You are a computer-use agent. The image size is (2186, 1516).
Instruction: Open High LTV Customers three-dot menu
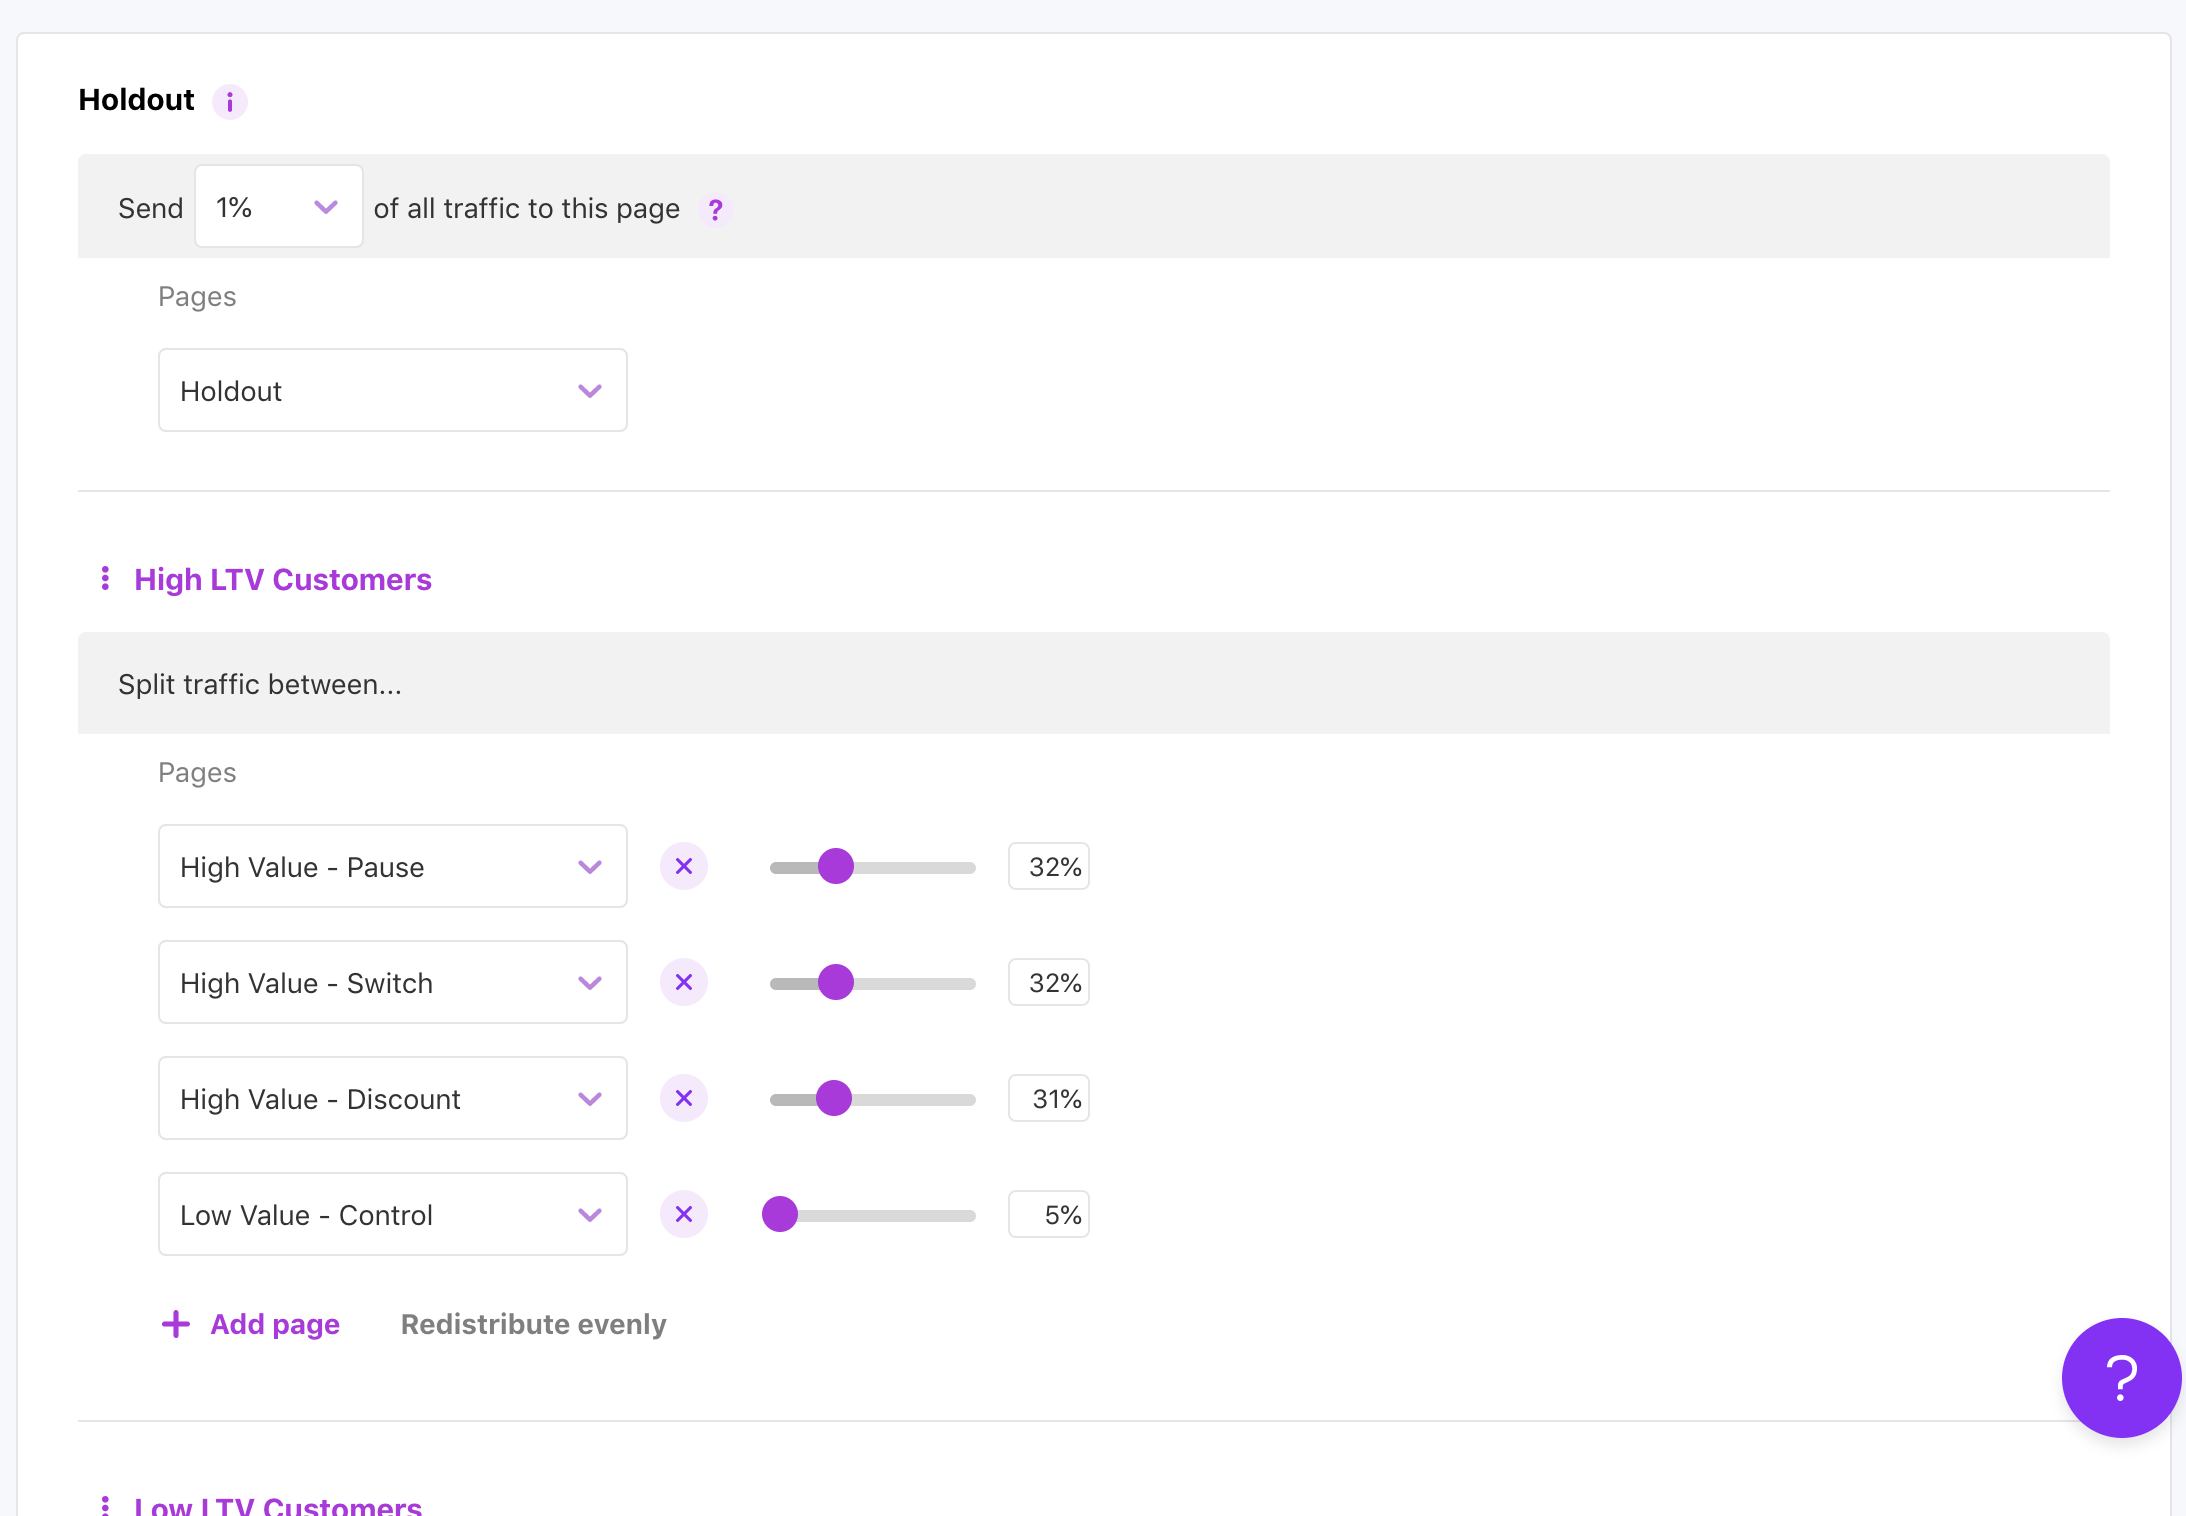coord(105,579)
